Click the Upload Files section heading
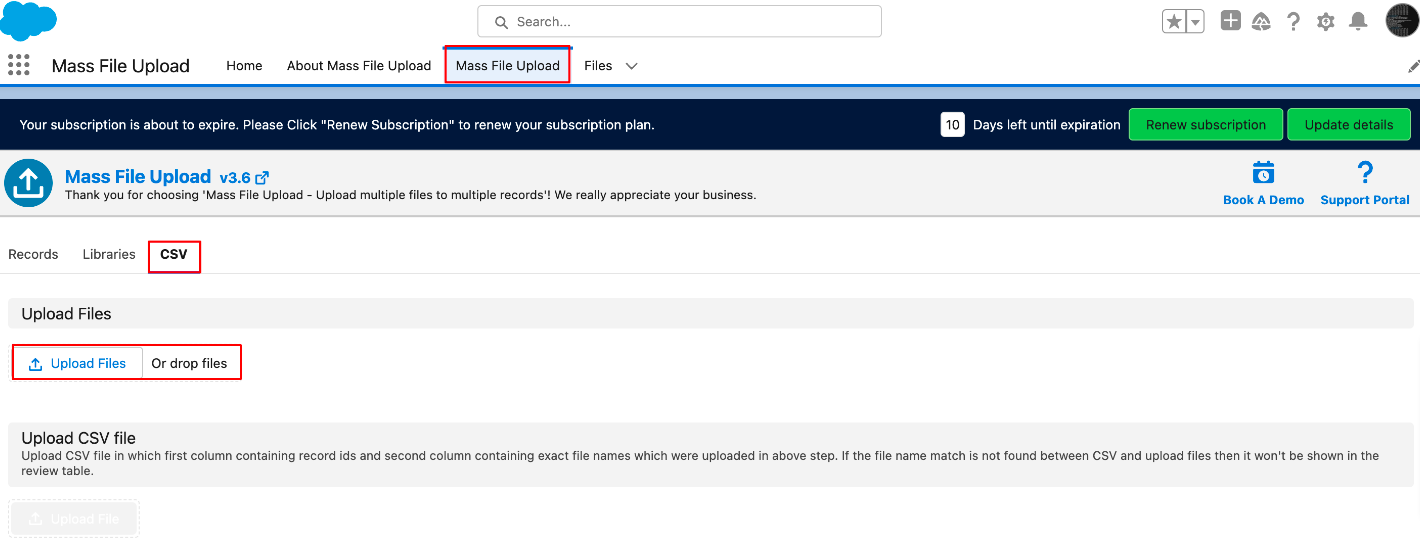 coord(66,314)
